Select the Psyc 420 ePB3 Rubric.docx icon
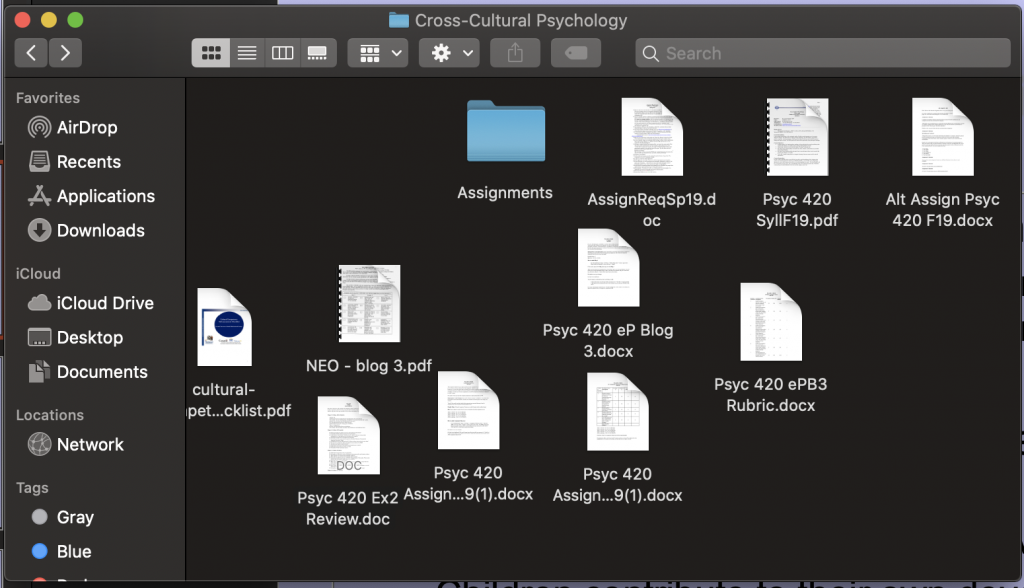Viewport: 1024px width, 588px height. coord(771,321)
